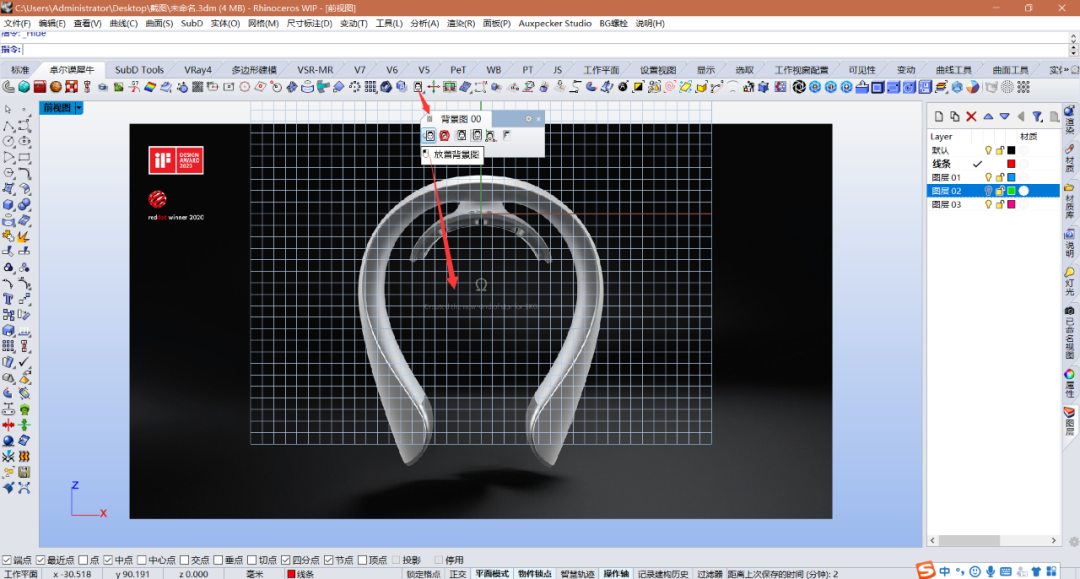Click the black swirl icon in top toolbar
This screenshot has width=1080, height=579.
click(799, 87)
